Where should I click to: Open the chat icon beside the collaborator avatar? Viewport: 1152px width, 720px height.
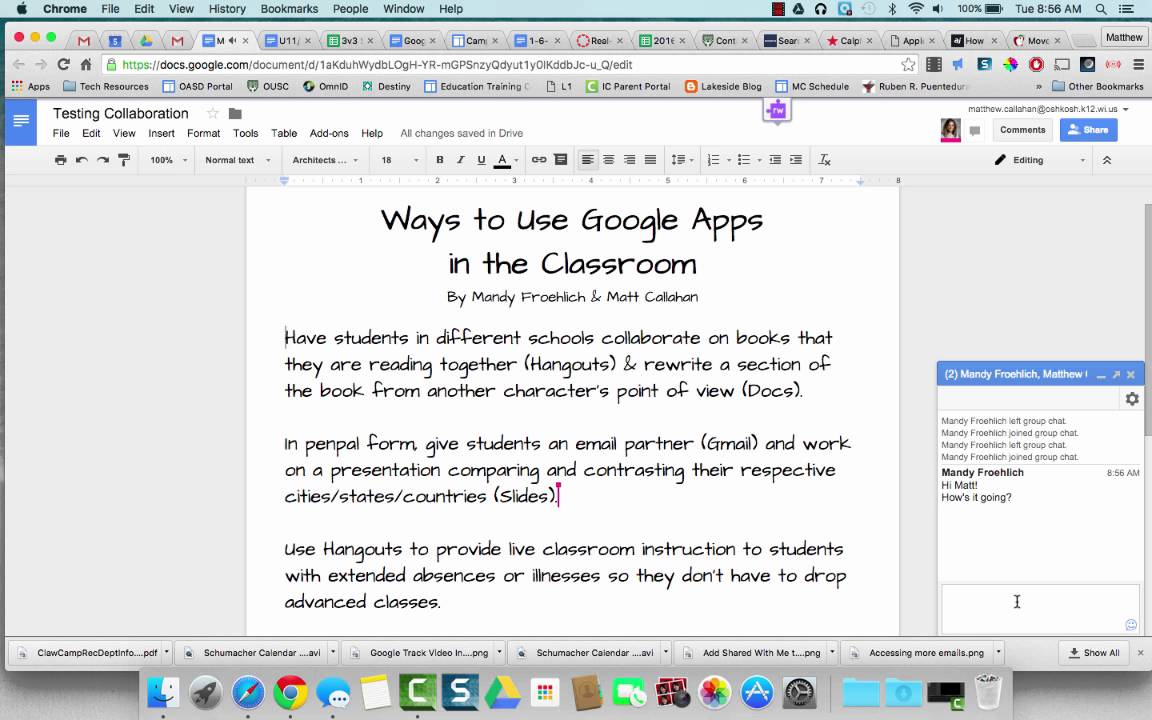(975, 131)
